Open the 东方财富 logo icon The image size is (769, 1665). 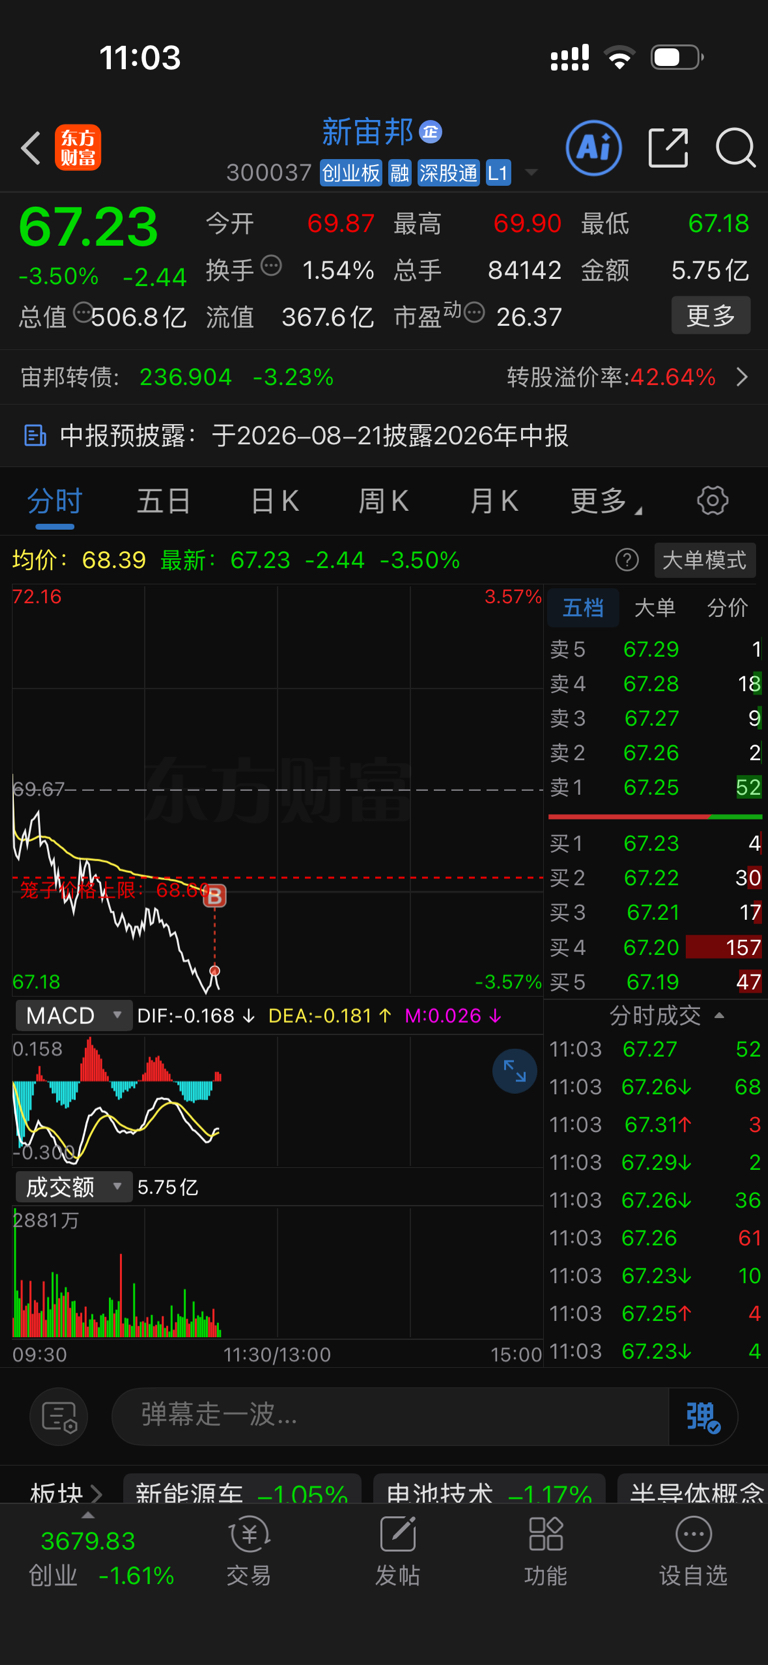coord(78,148)
